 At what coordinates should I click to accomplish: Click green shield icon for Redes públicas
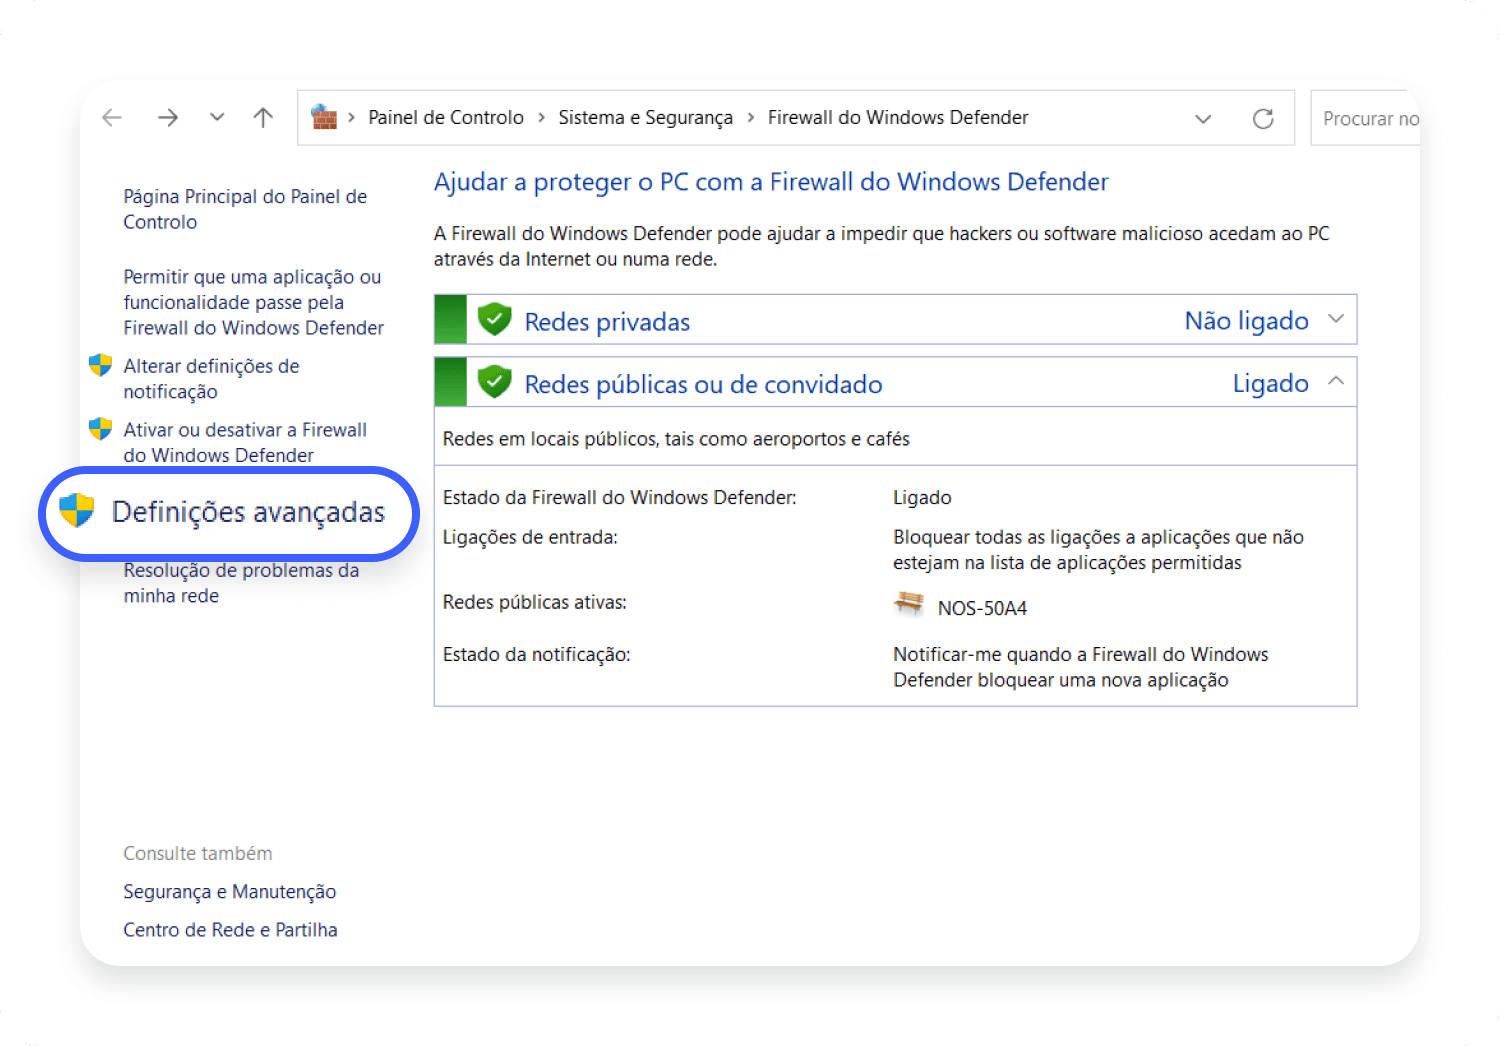(x=495, y=382)
